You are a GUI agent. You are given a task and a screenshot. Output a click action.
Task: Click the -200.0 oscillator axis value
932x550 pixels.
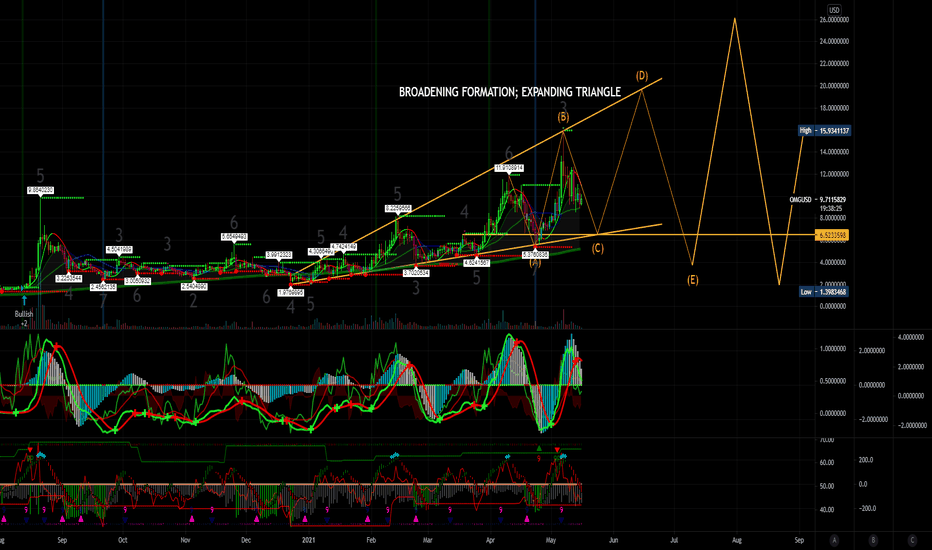867,508
